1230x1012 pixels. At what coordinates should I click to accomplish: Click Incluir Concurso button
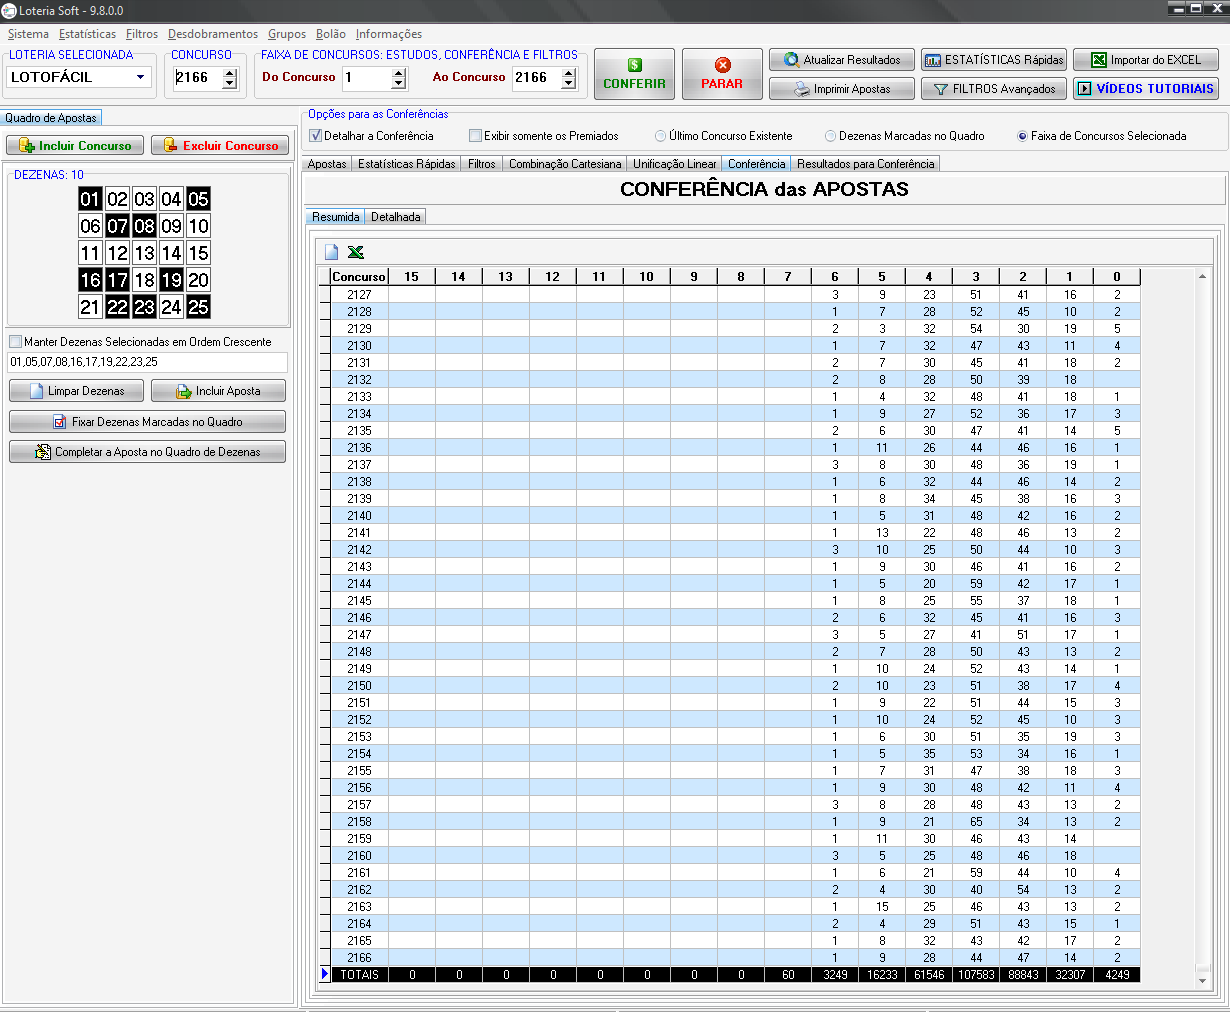pyautogui.click(x=75, y=146)
